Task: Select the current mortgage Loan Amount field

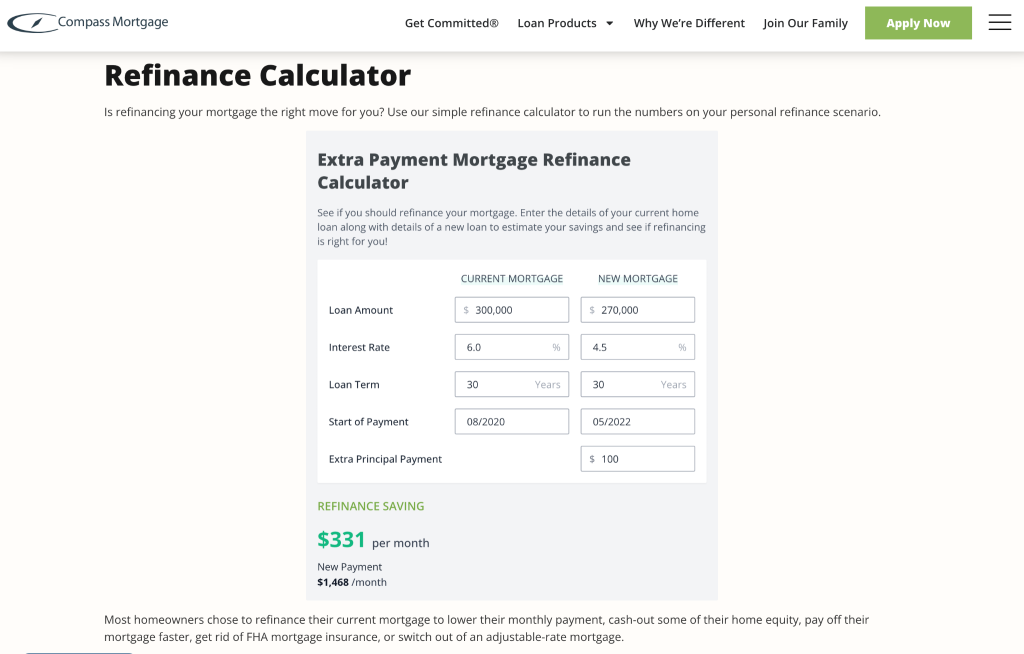Action: 511,309
